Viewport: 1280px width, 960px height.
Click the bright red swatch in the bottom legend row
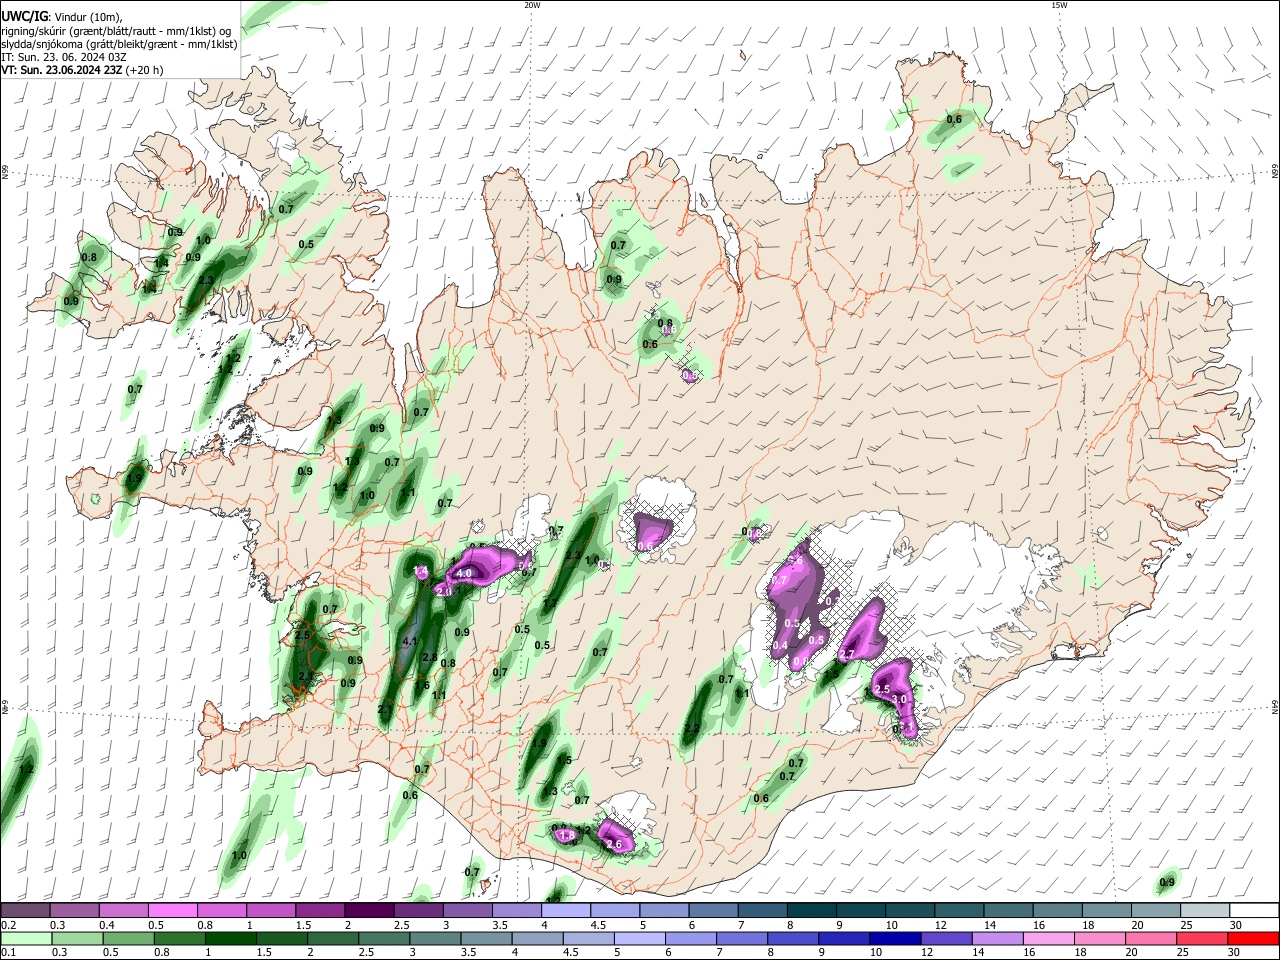(1254, 938)
